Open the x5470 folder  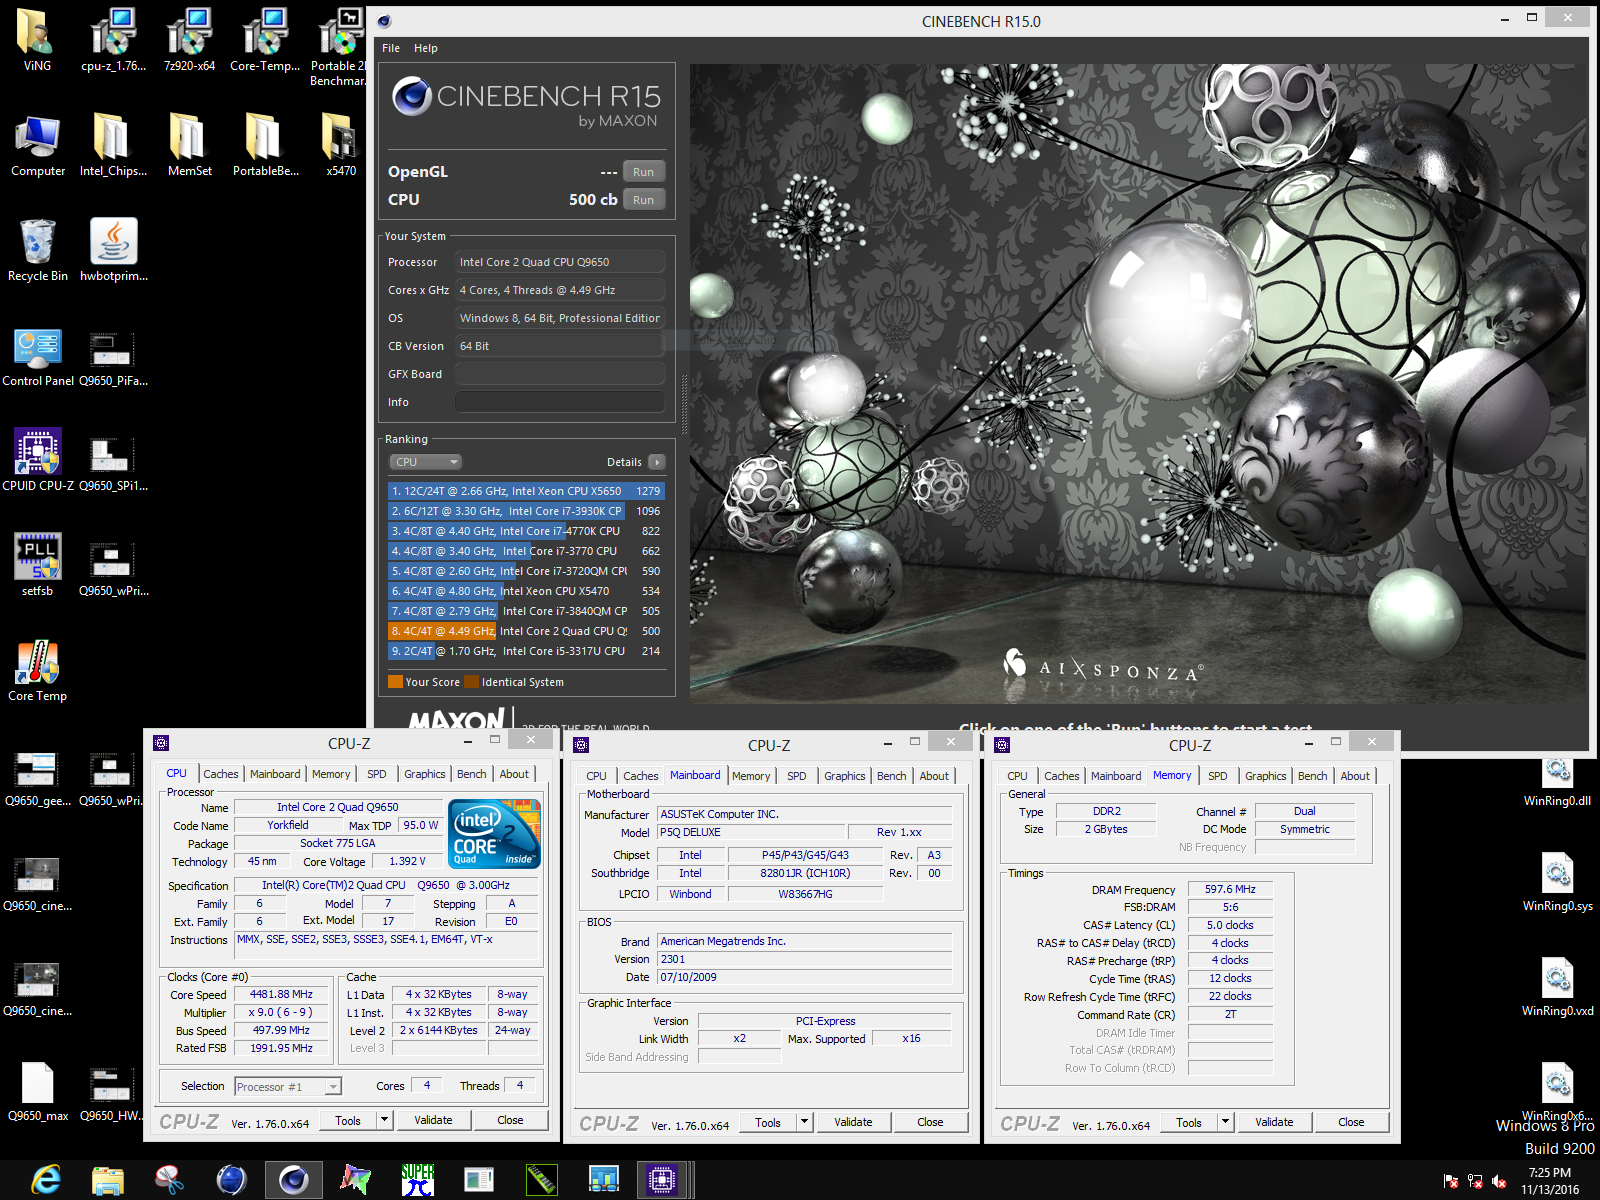click(x=341, y=145)
